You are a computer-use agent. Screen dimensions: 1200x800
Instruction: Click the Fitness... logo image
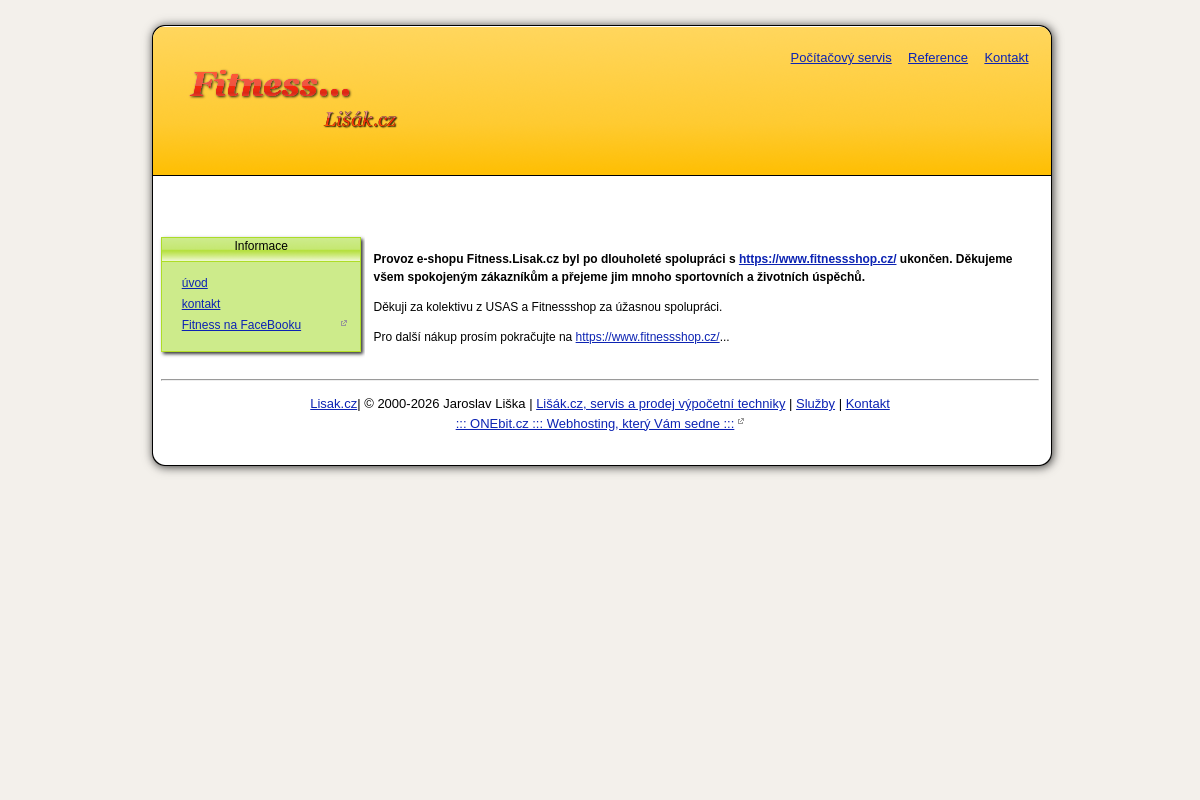(270, 85)
